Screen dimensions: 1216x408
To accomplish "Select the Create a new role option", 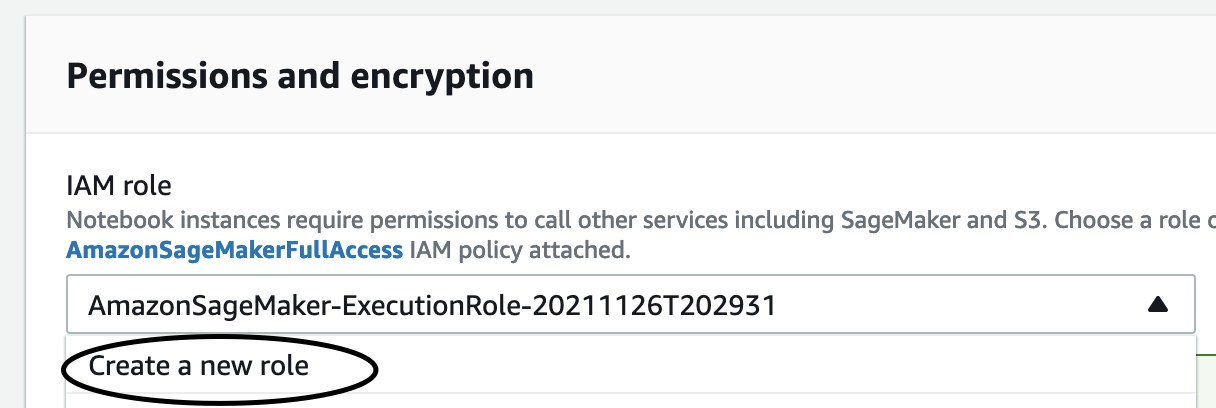I will point(199,366).
